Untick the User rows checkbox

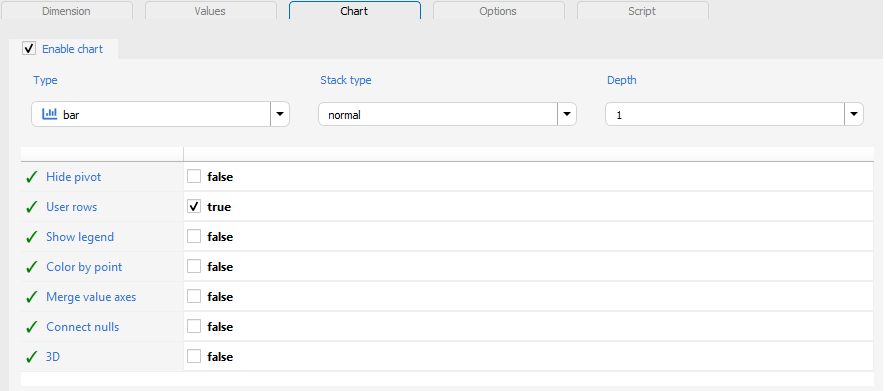point(194,206)
